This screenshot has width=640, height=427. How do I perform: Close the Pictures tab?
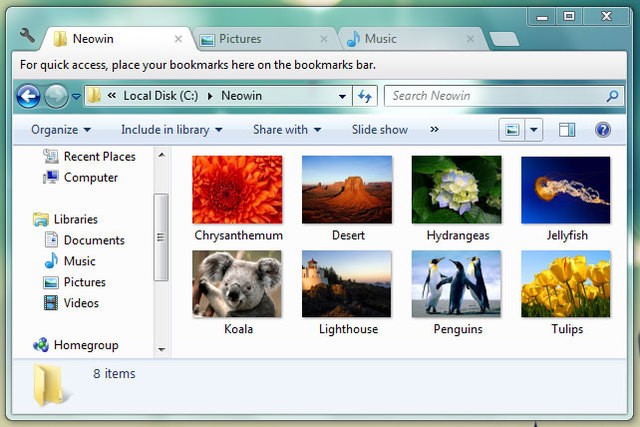[324, 39]
